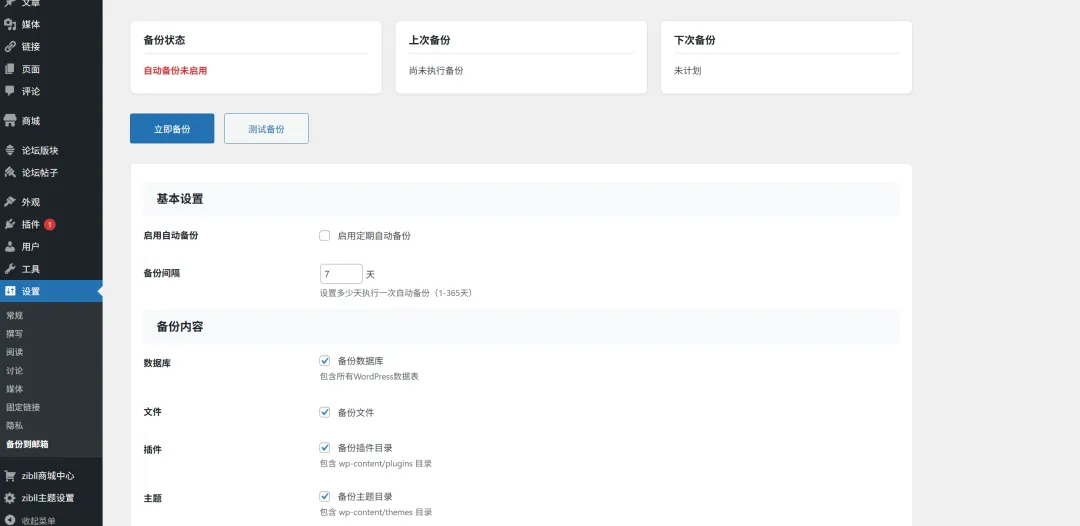Click the 论坛版块 forum sections icon
Image resolution: width=1080 pixels, height=526 pixels.
tap(10, 150)
